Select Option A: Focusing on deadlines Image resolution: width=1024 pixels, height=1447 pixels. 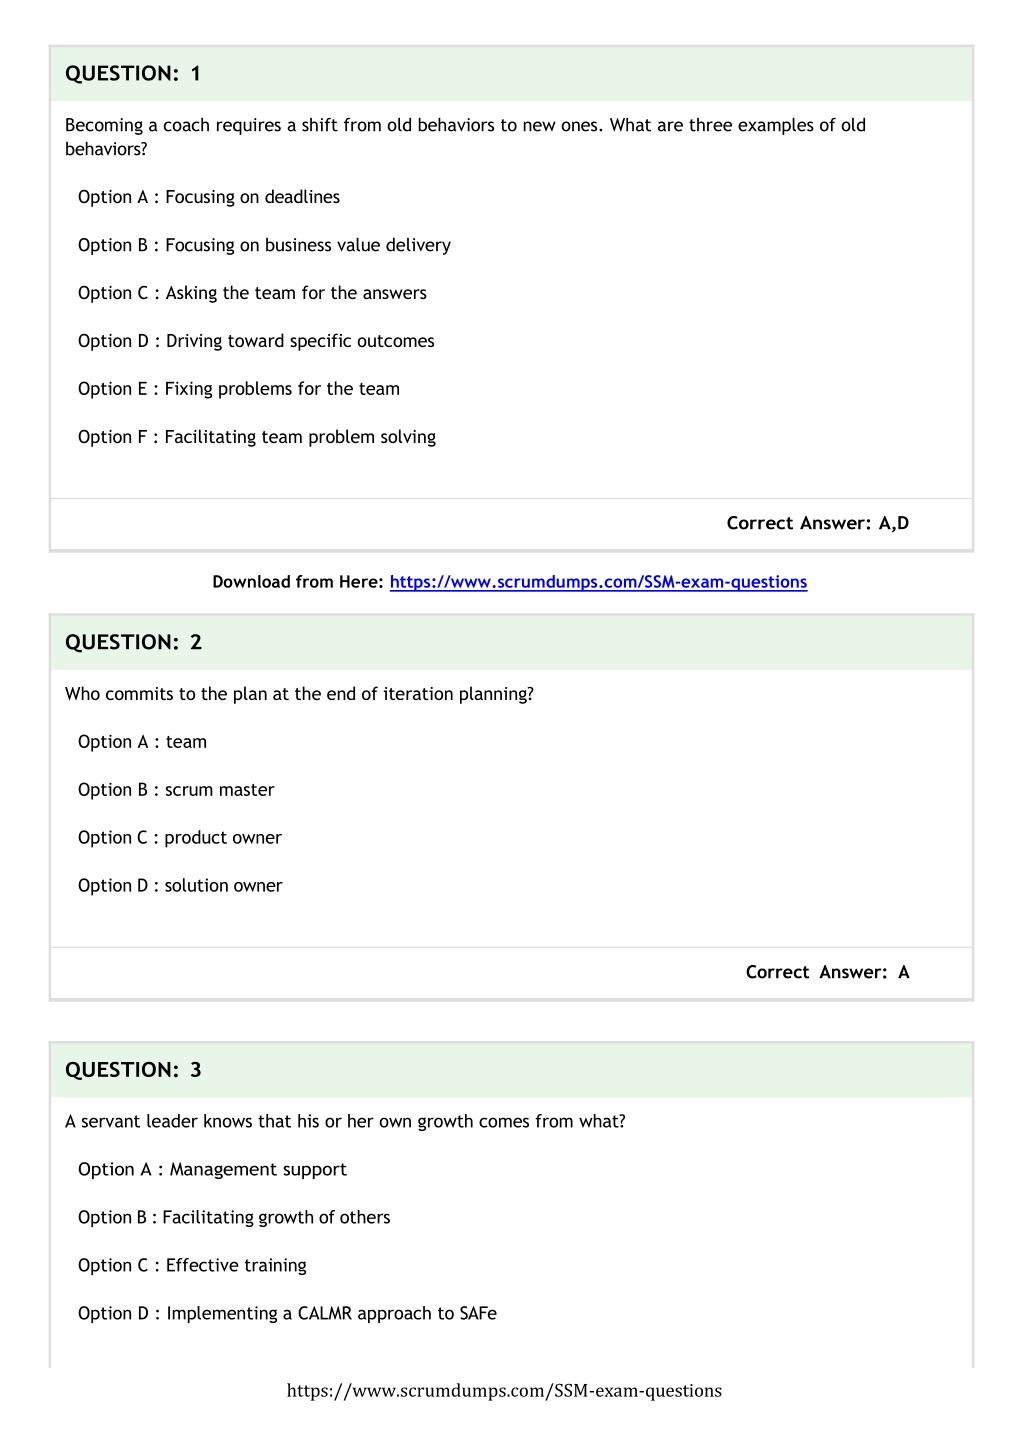click(209, 197)
